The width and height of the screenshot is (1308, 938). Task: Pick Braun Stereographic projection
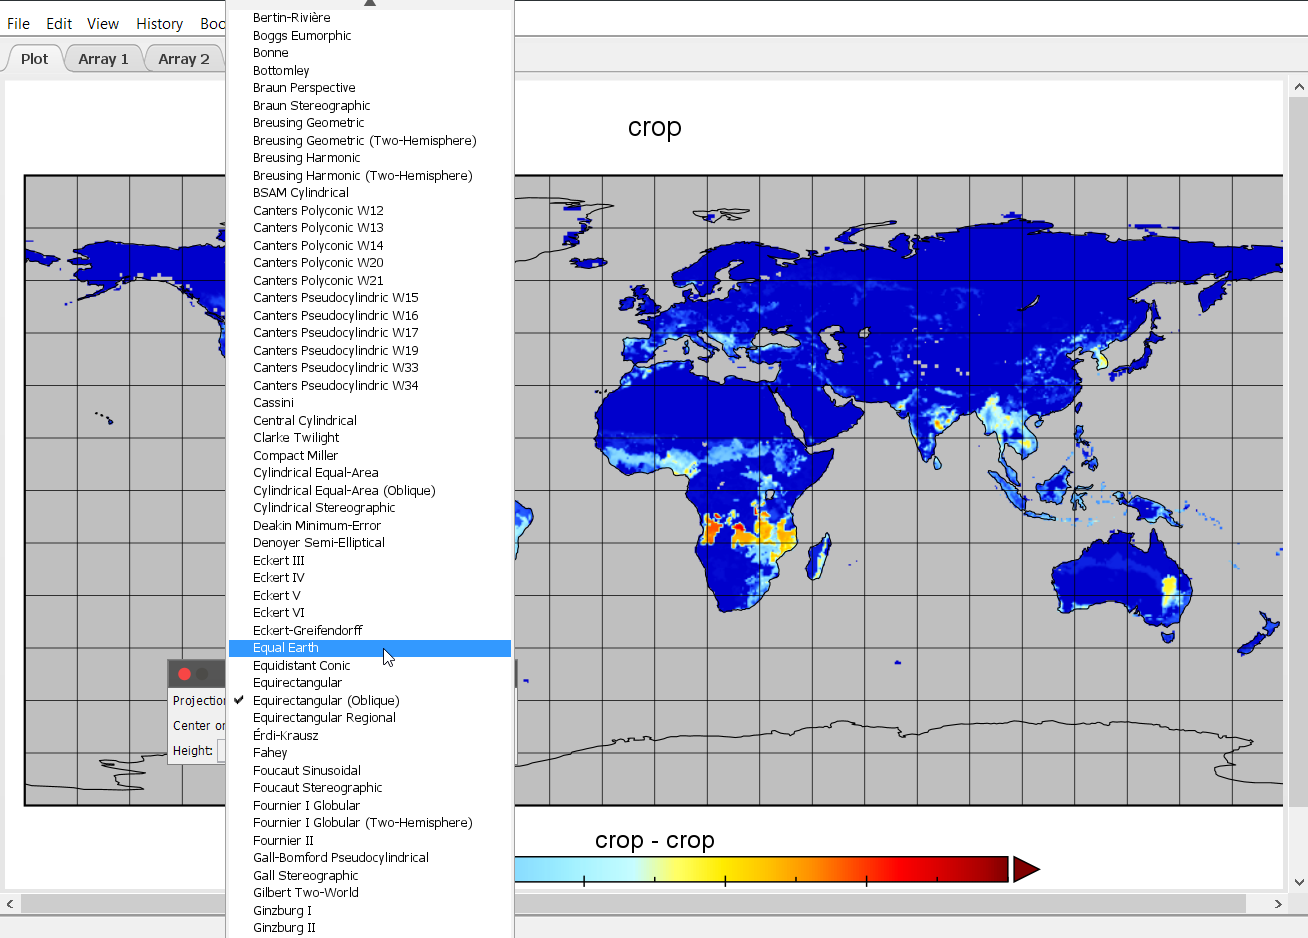[370, 106]
